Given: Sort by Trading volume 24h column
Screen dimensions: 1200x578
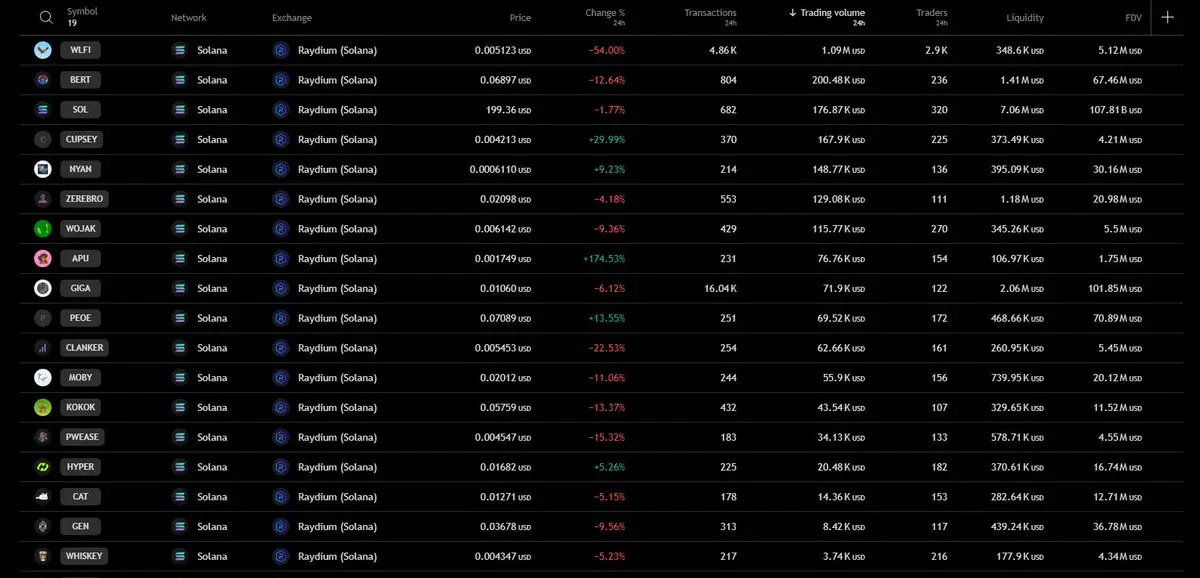Looking at the screenshot, I should 827,17.
